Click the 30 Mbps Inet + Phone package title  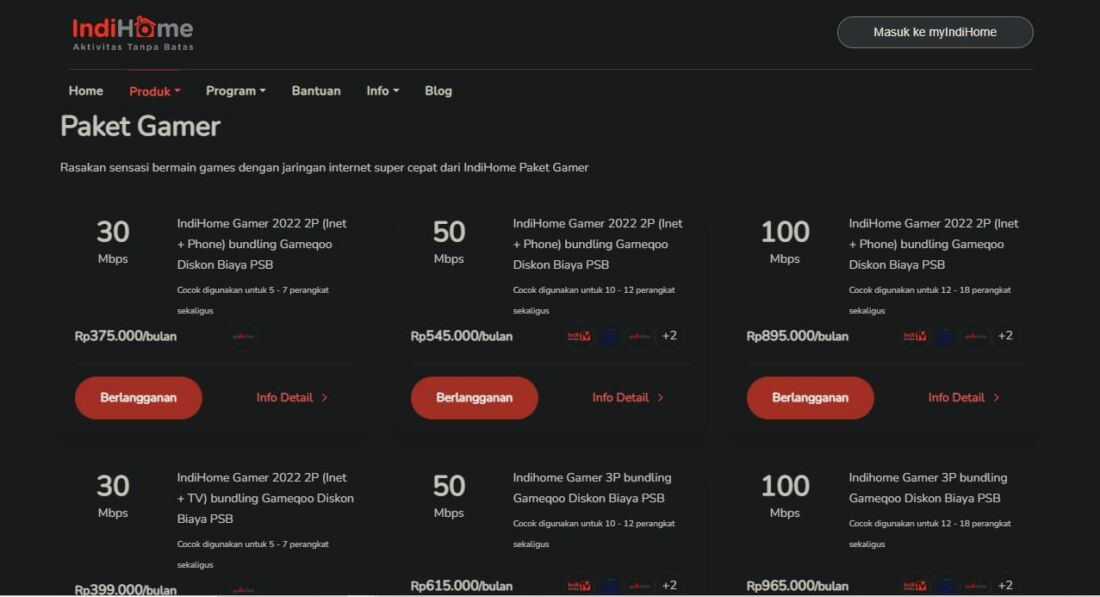262,244
